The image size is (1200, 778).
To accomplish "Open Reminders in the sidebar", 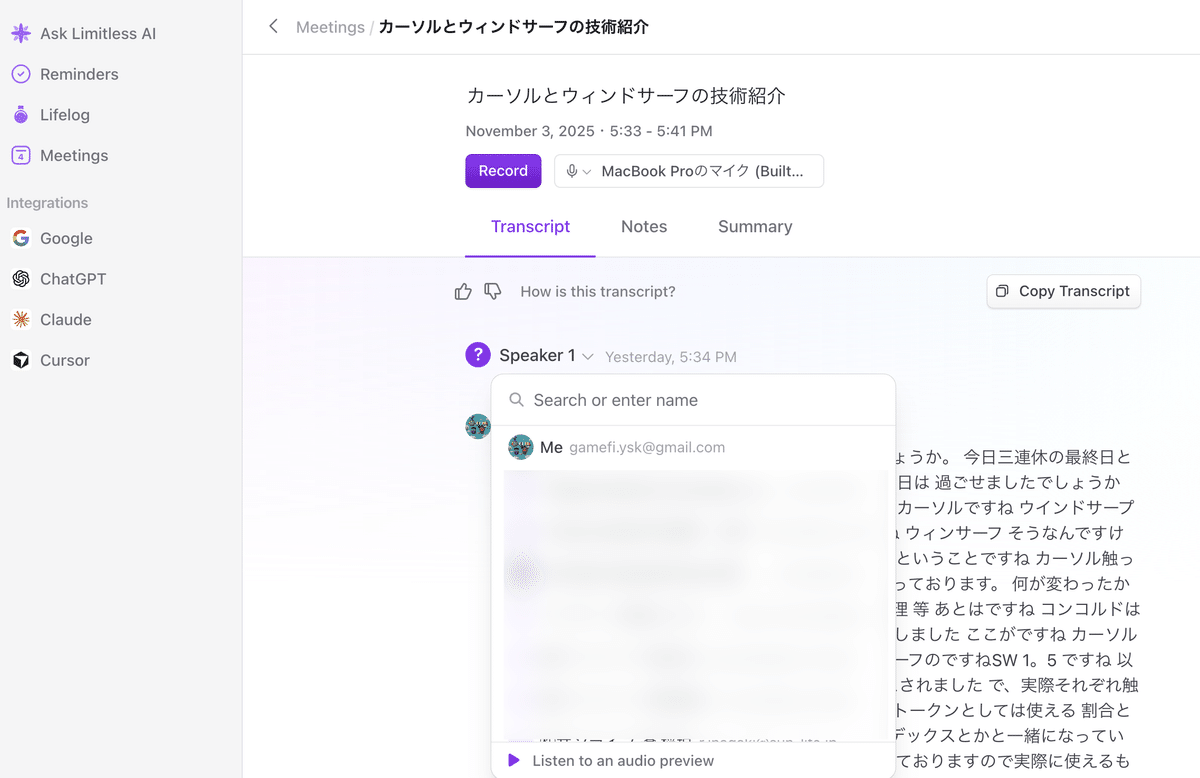I will (x=79, y=74).
